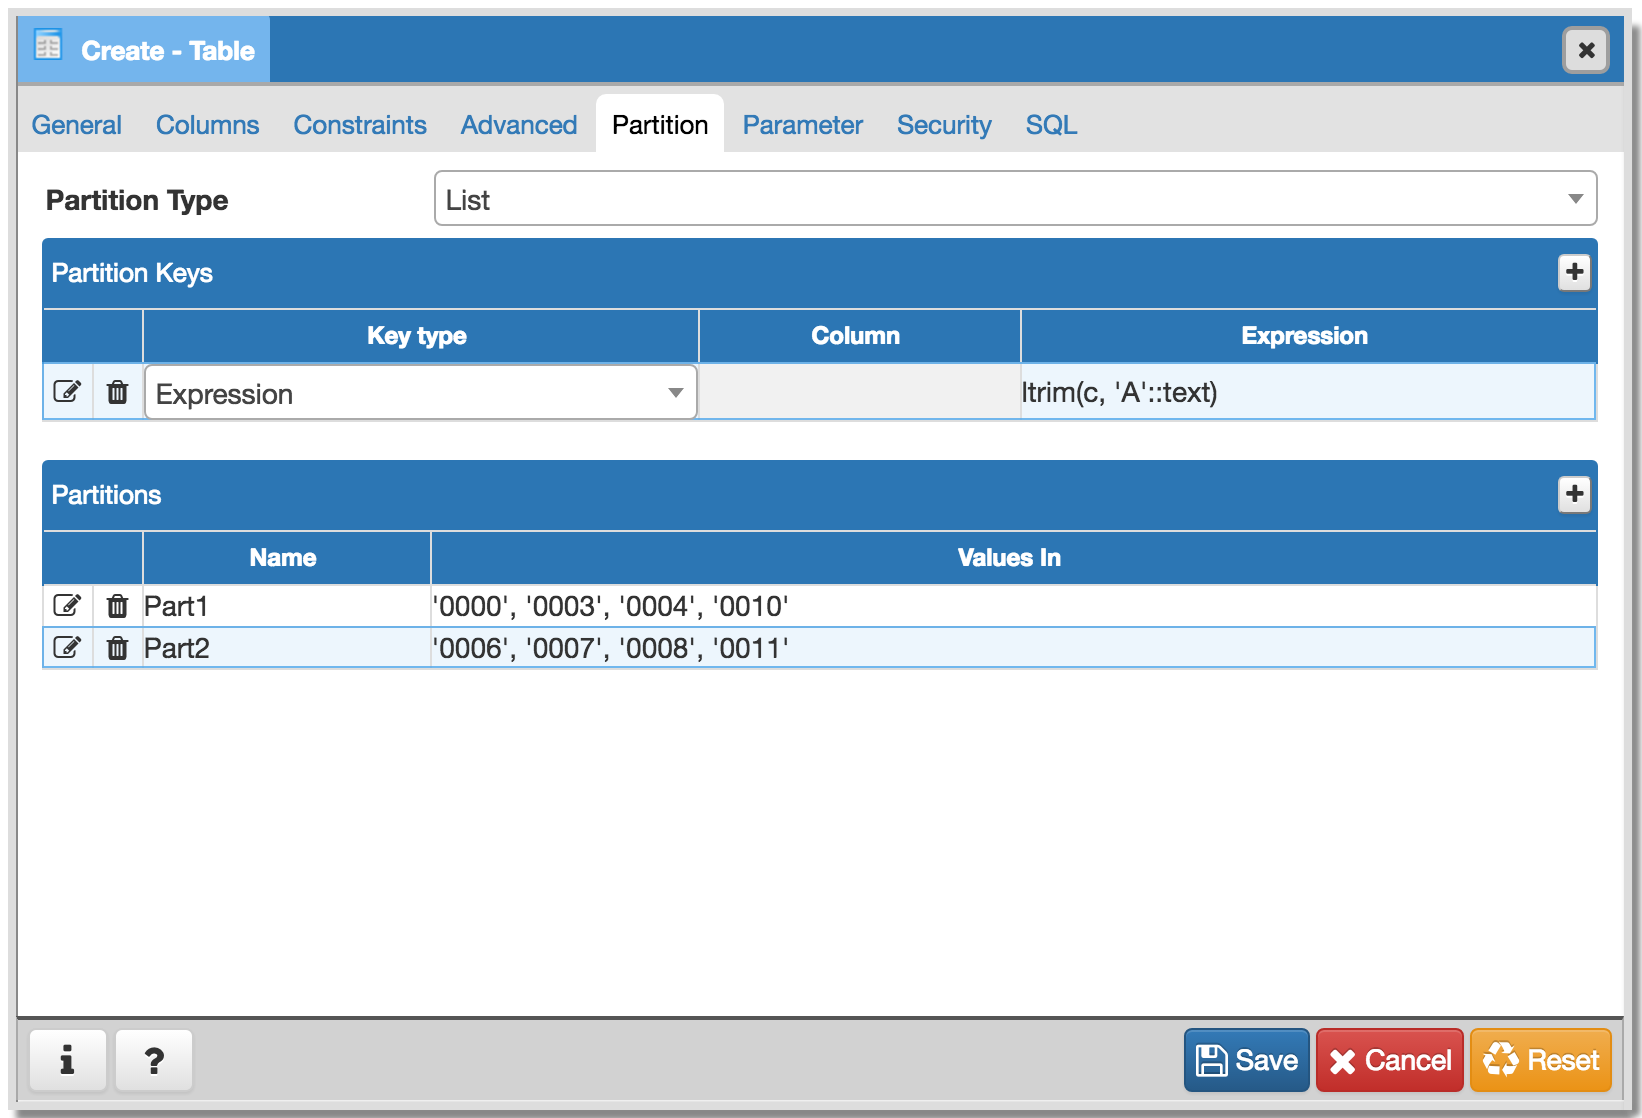Click the ltrim expression field
Image resolution: width=1642 pixels, height=1118 pixels.
point(1306,393)
